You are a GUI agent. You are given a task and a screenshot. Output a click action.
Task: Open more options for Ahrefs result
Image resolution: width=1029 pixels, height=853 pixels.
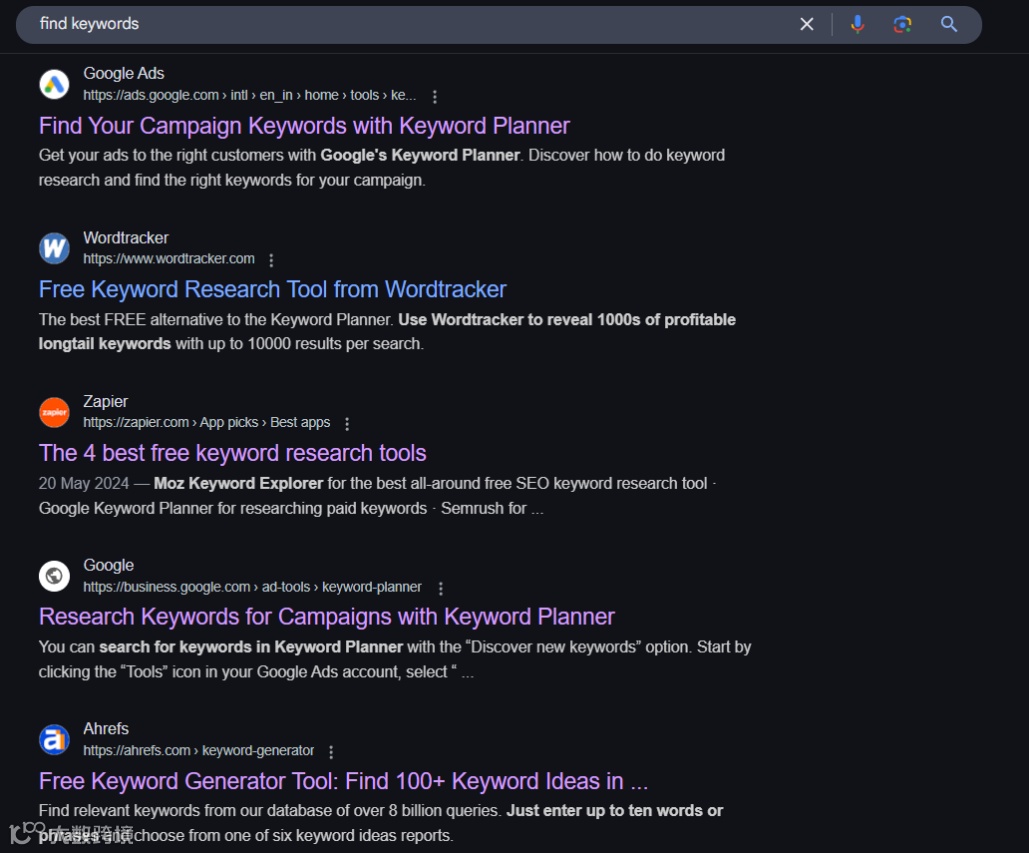[331, 751]
